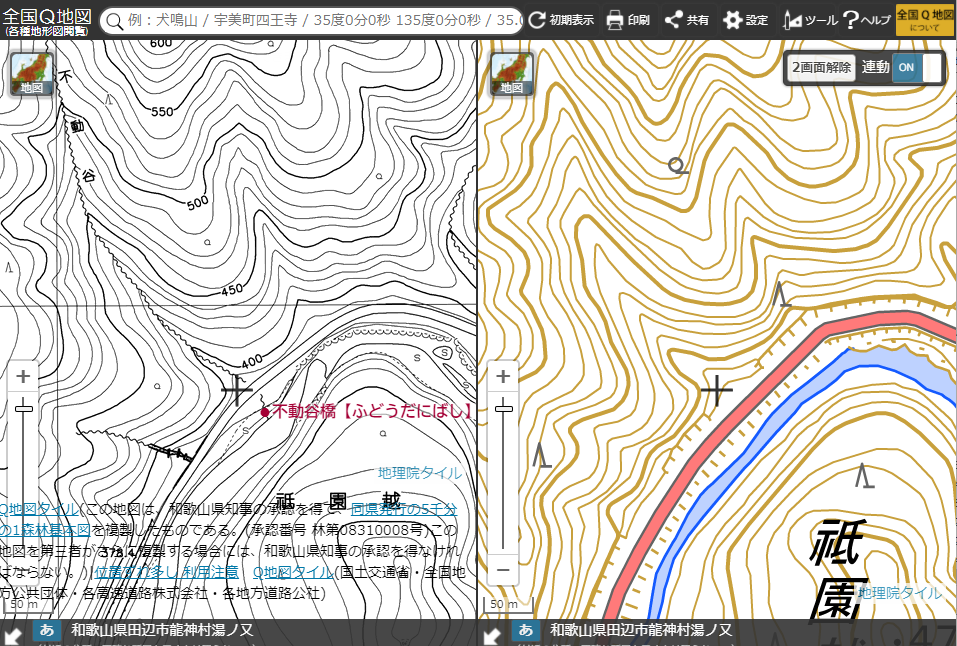Open left map's 地図 layer selector
The height and width of the screenshot is (646, 957).
(33, 75)
